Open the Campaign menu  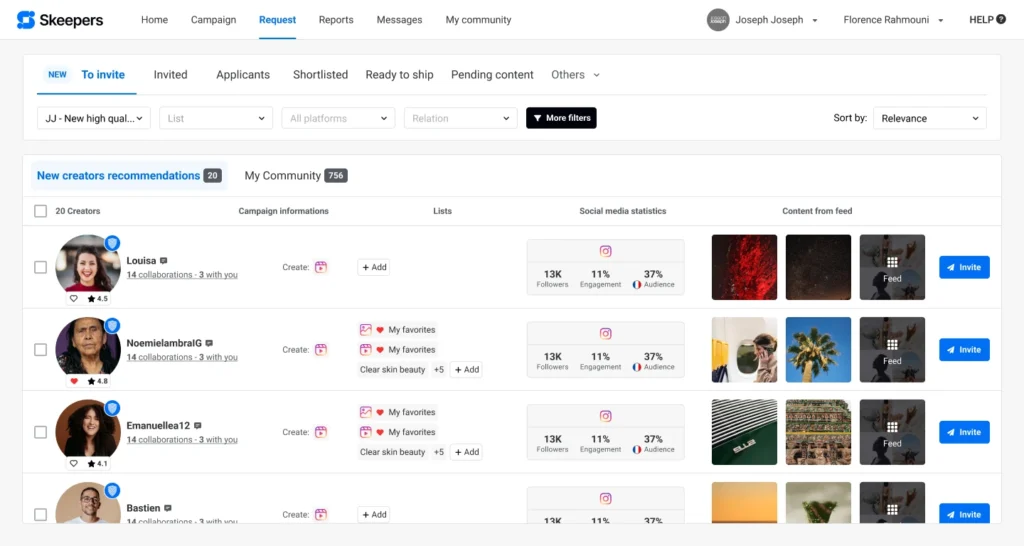click(214, 20)
